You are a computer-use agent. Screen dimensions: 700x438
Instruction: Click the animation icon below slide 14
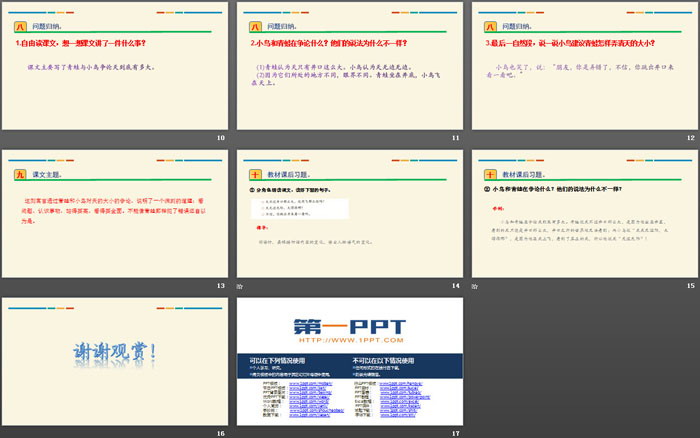coord(240,286)
